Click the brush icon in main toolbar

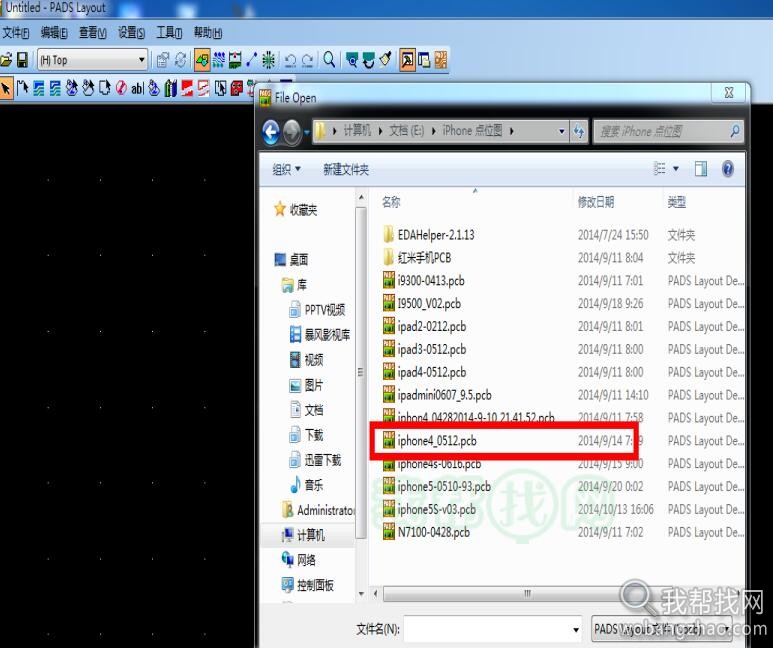point(385,60)
